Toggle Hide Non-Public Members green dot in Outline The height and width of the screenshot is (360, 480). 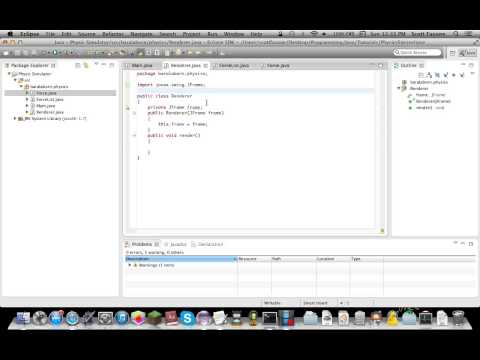[x=454, y=75]
